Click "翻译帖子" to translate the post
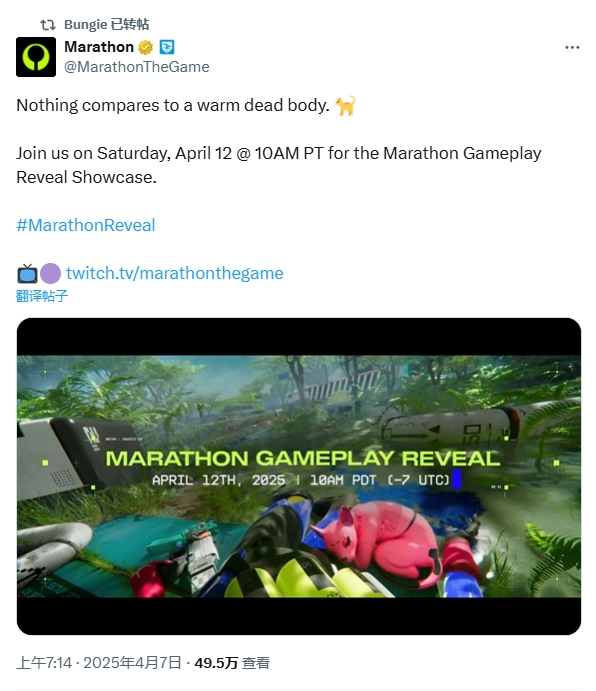Image resolution: width=596 pixels, height=691 pixels. click(42, 296)
